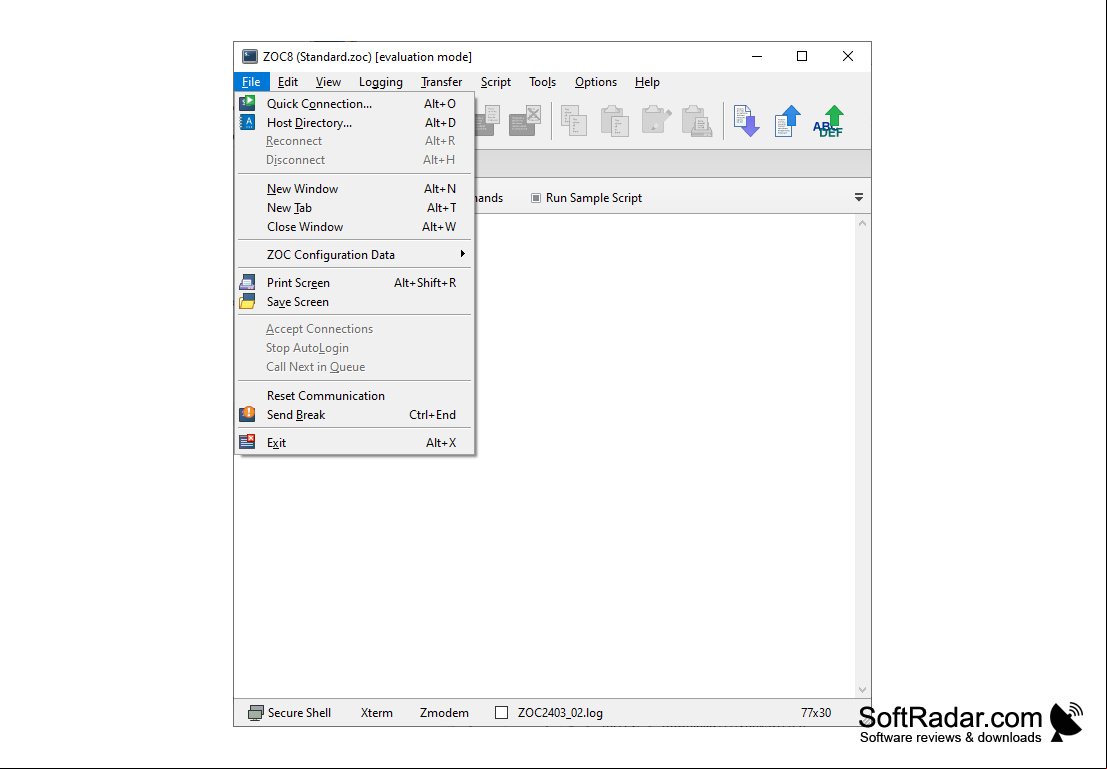1107x769 pixels.
Task: Open the Logging menu
Action: (x=381, y=82)
